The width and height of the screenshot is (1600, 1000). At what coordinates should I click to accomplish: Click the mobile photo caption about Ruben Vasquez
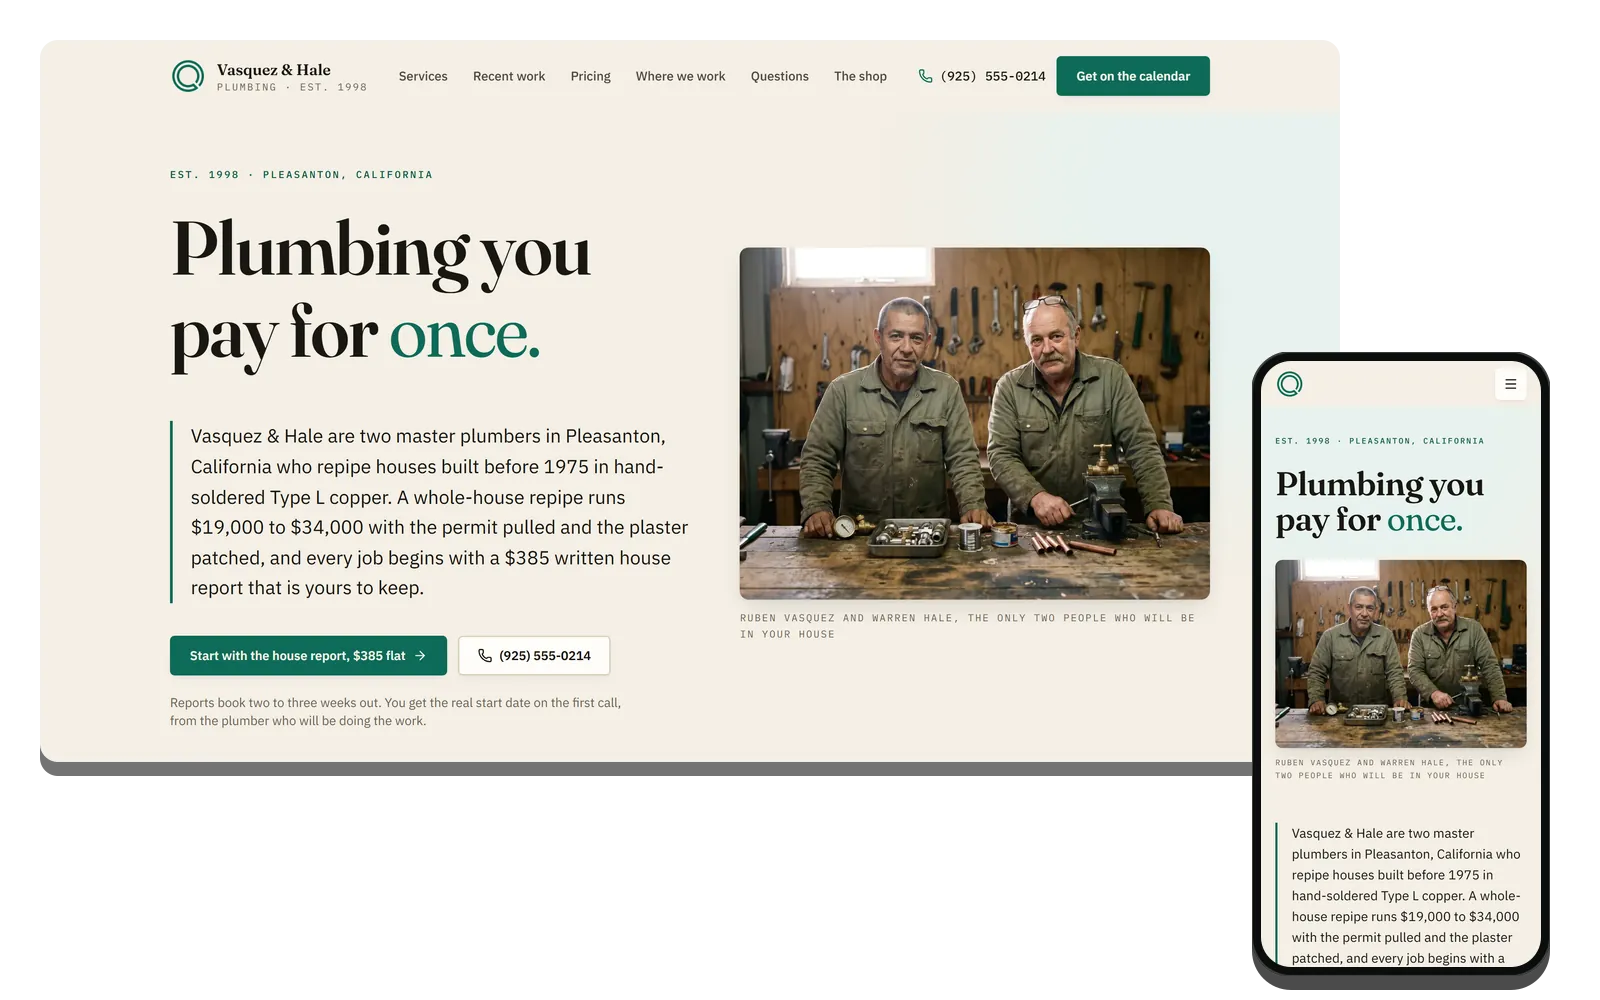[1389, 769]
